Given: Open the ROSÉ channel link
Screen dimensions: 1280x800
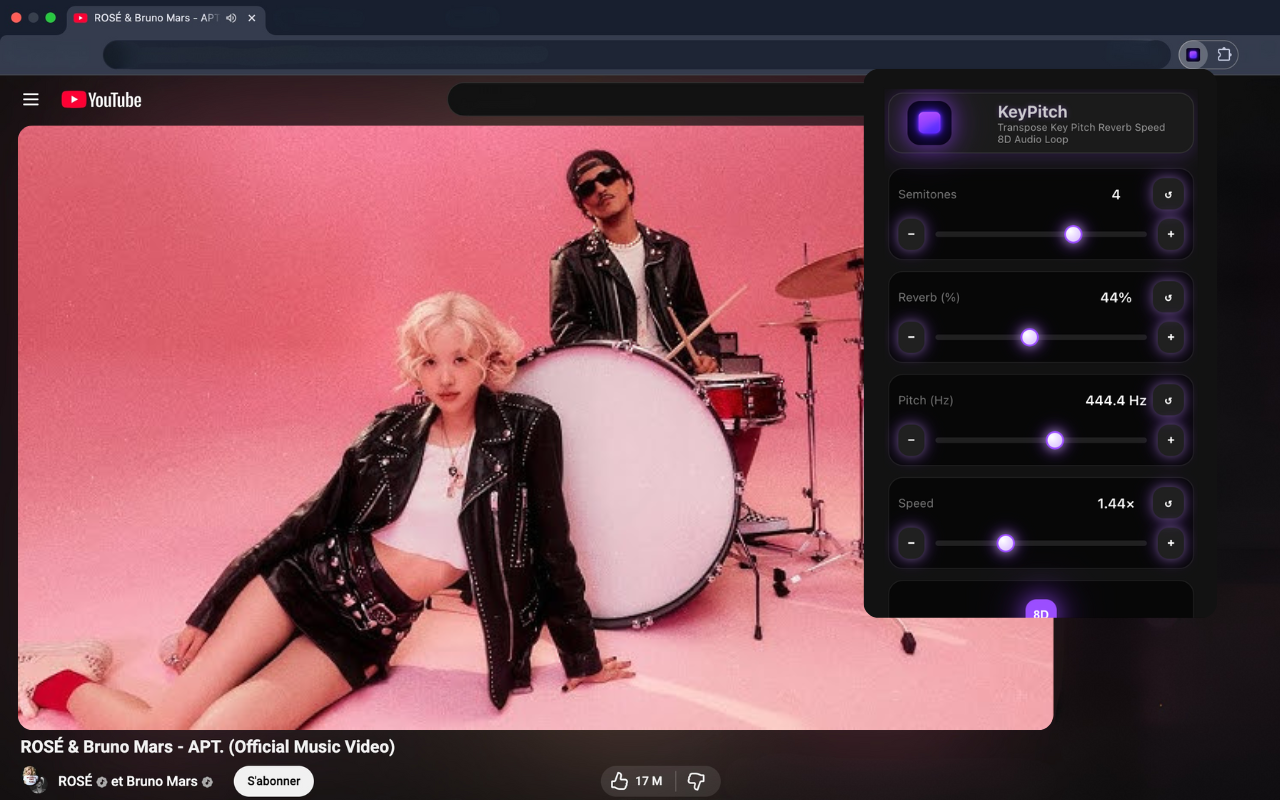Looking at the screenshot, I should 75,781.
